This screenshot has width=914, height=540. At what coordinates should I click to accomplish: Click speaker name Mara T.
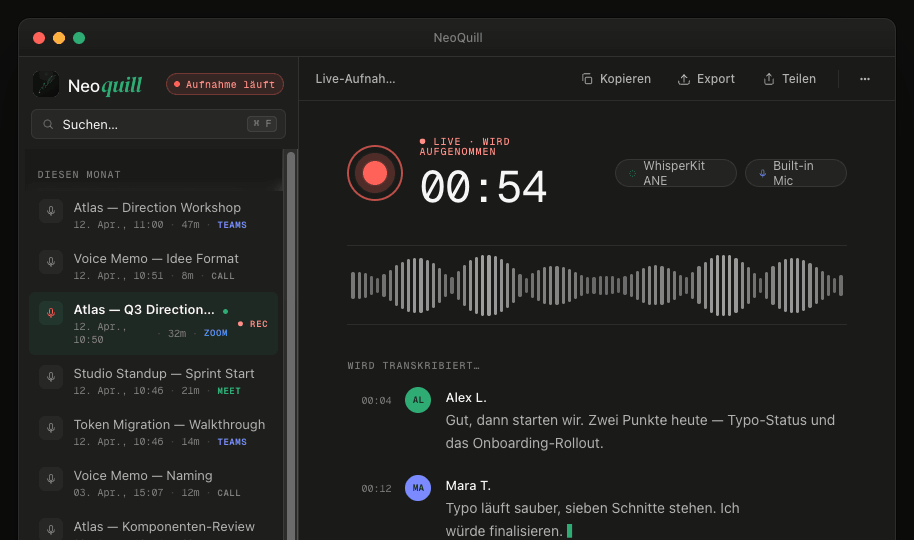[468, 486]
